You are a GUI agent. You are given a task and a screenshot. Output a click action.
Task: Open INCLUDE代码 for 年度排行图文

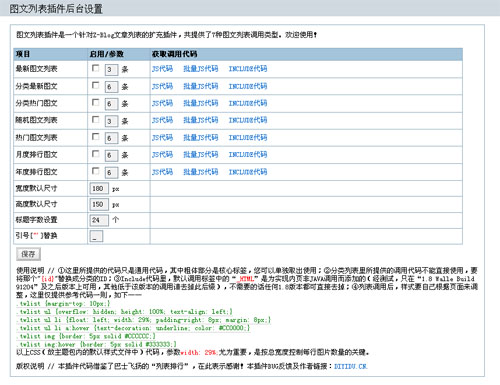coord(248,172)
